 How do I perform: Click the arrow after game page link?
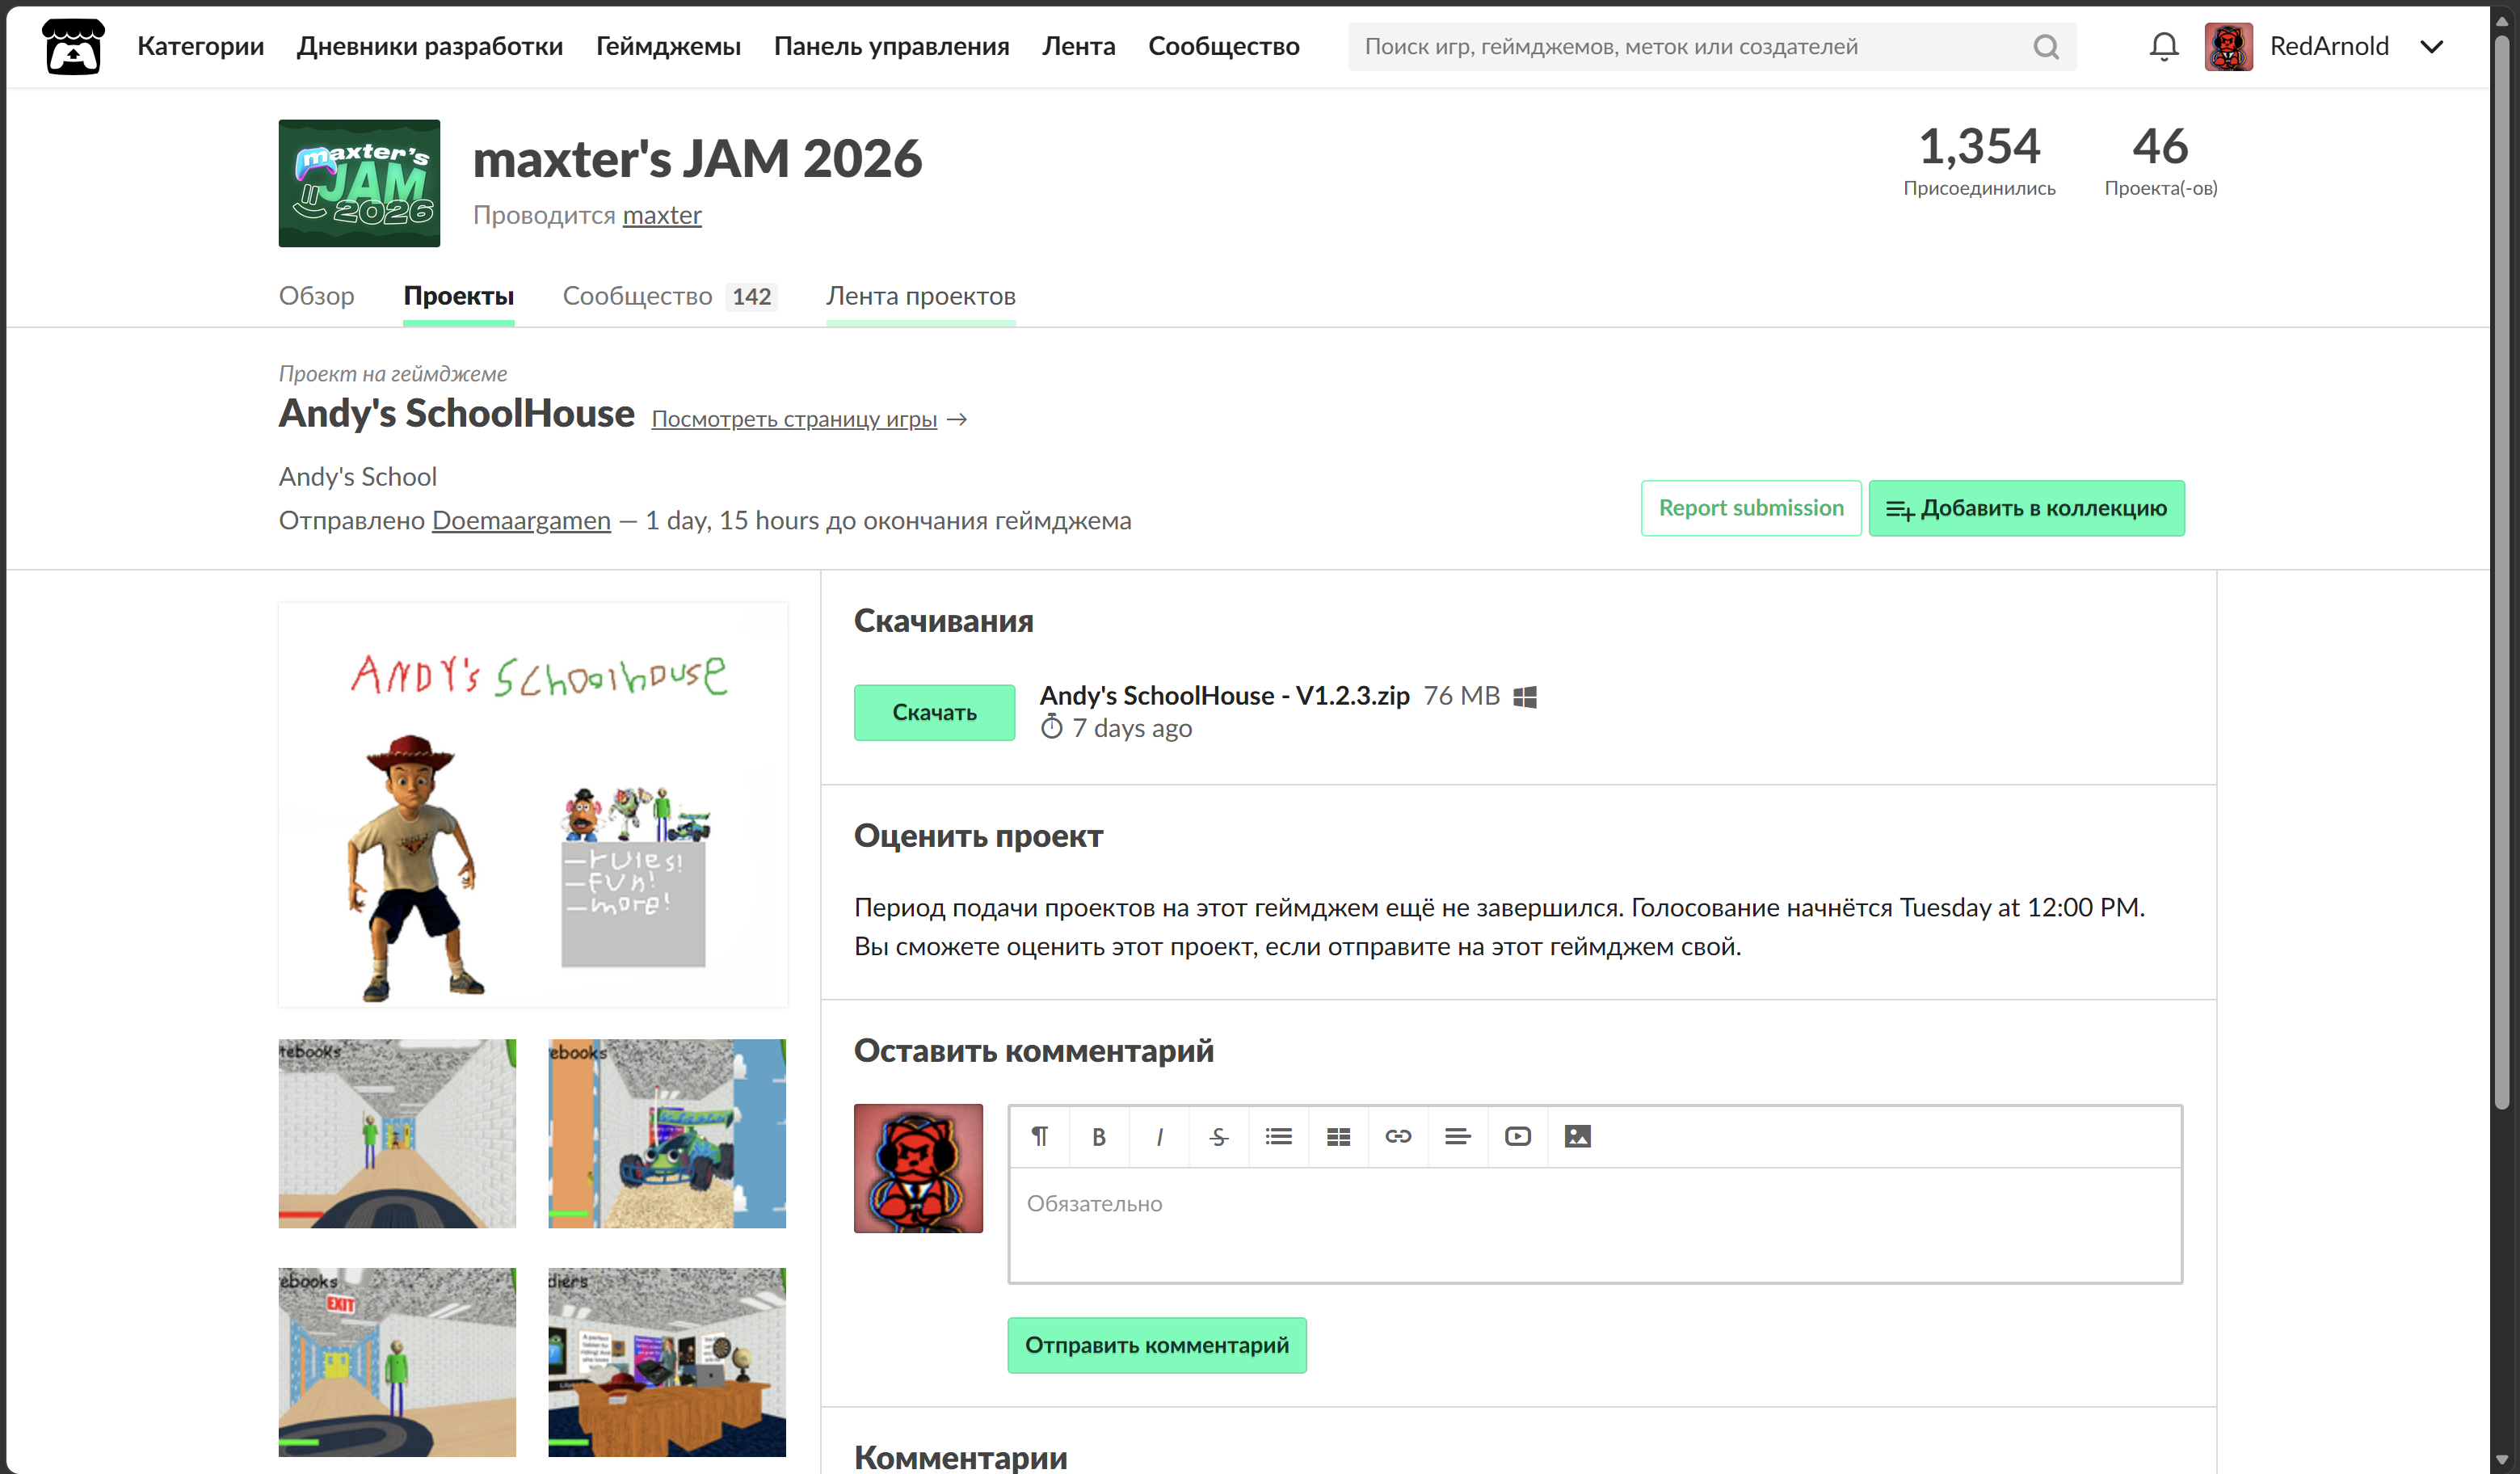click(x=957, y=419)
